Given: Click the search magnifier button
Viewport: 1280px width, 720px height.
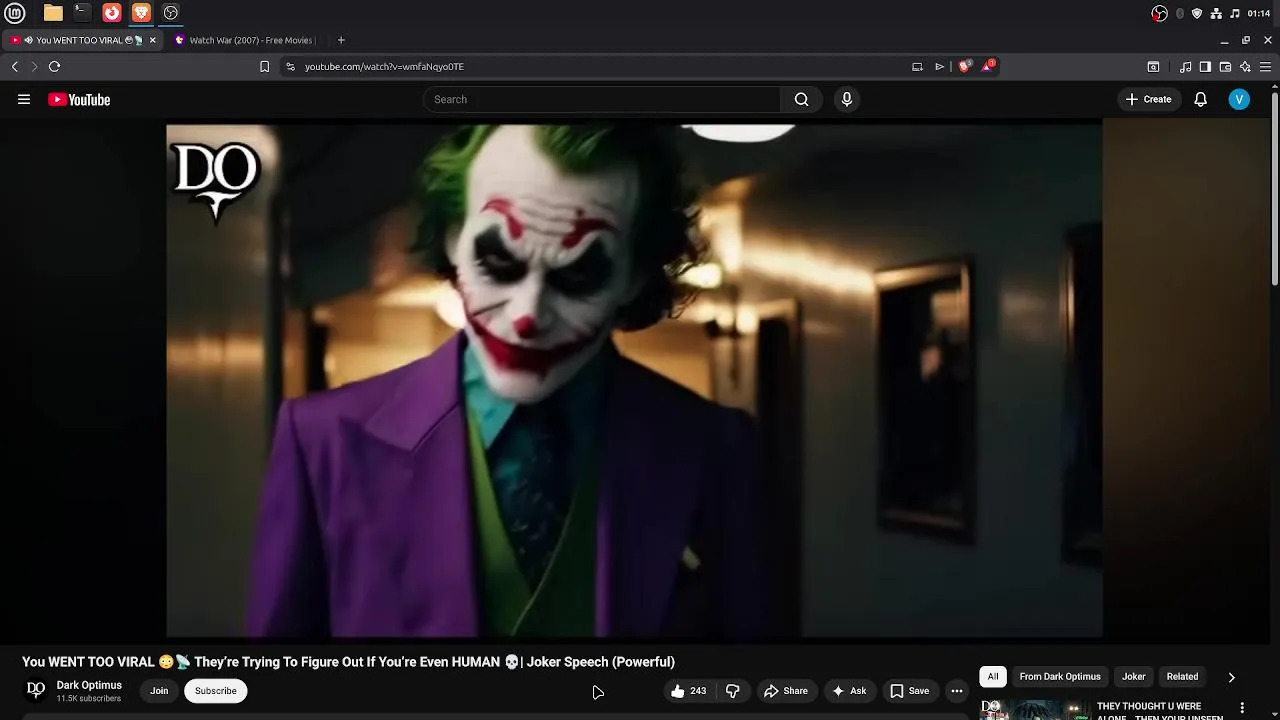Looking at the screenshot, I should (x=801, y=99).
